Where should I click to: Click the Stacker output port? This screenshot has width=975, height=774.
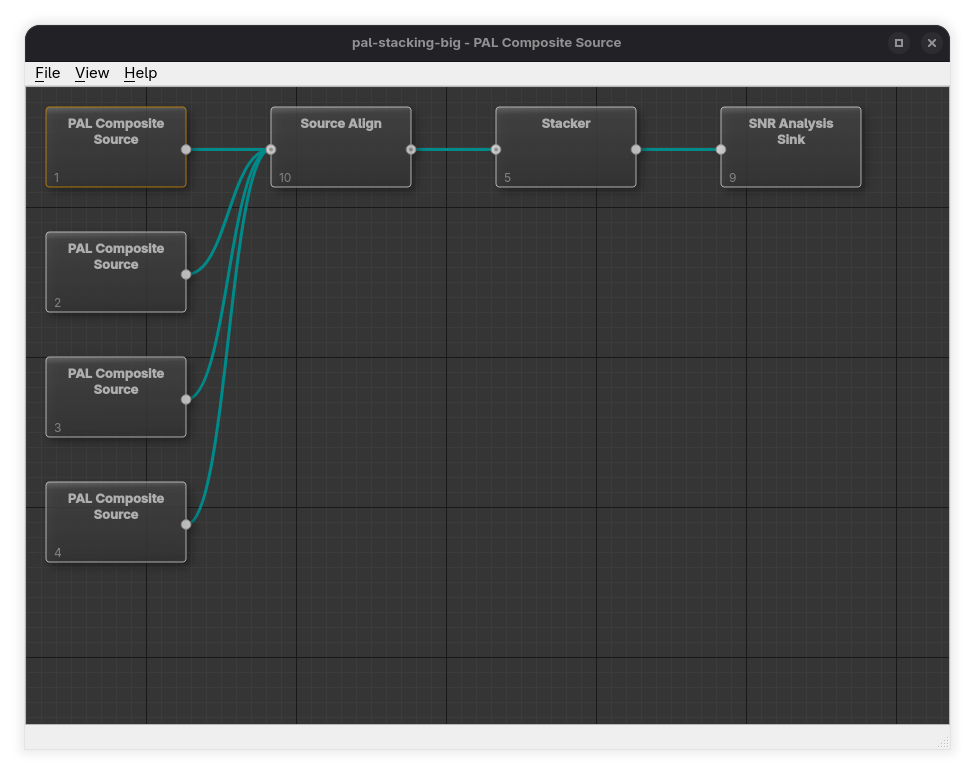click(636, 149)
